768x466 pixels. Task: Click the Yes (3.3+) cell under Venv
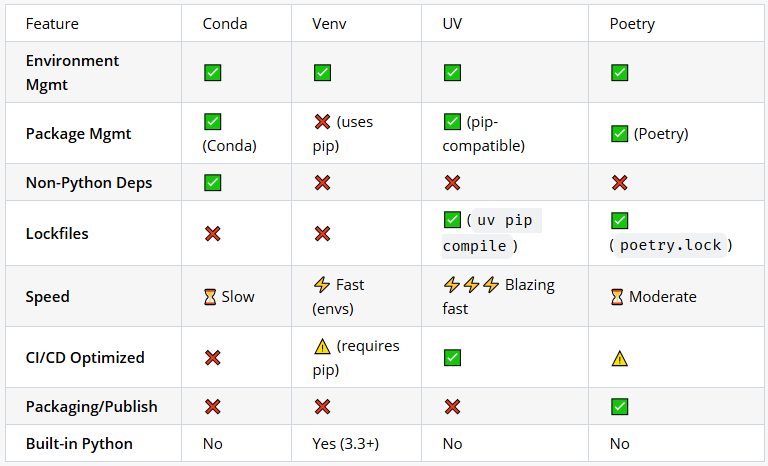346,443
